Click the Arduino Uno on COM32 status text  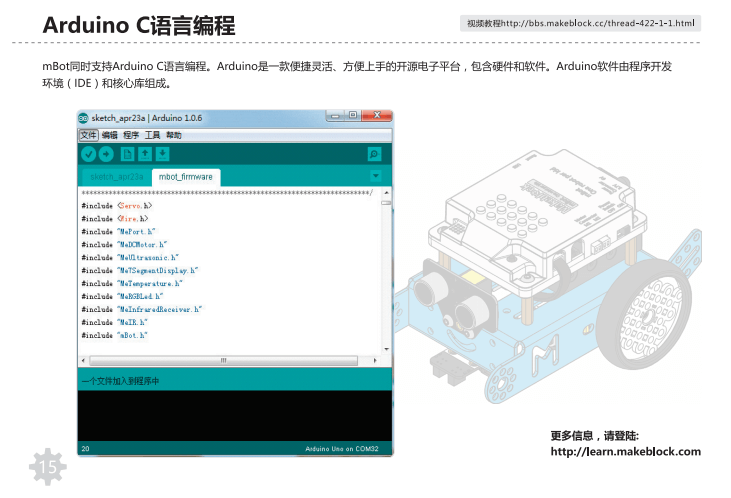click(x=342, y=449)
